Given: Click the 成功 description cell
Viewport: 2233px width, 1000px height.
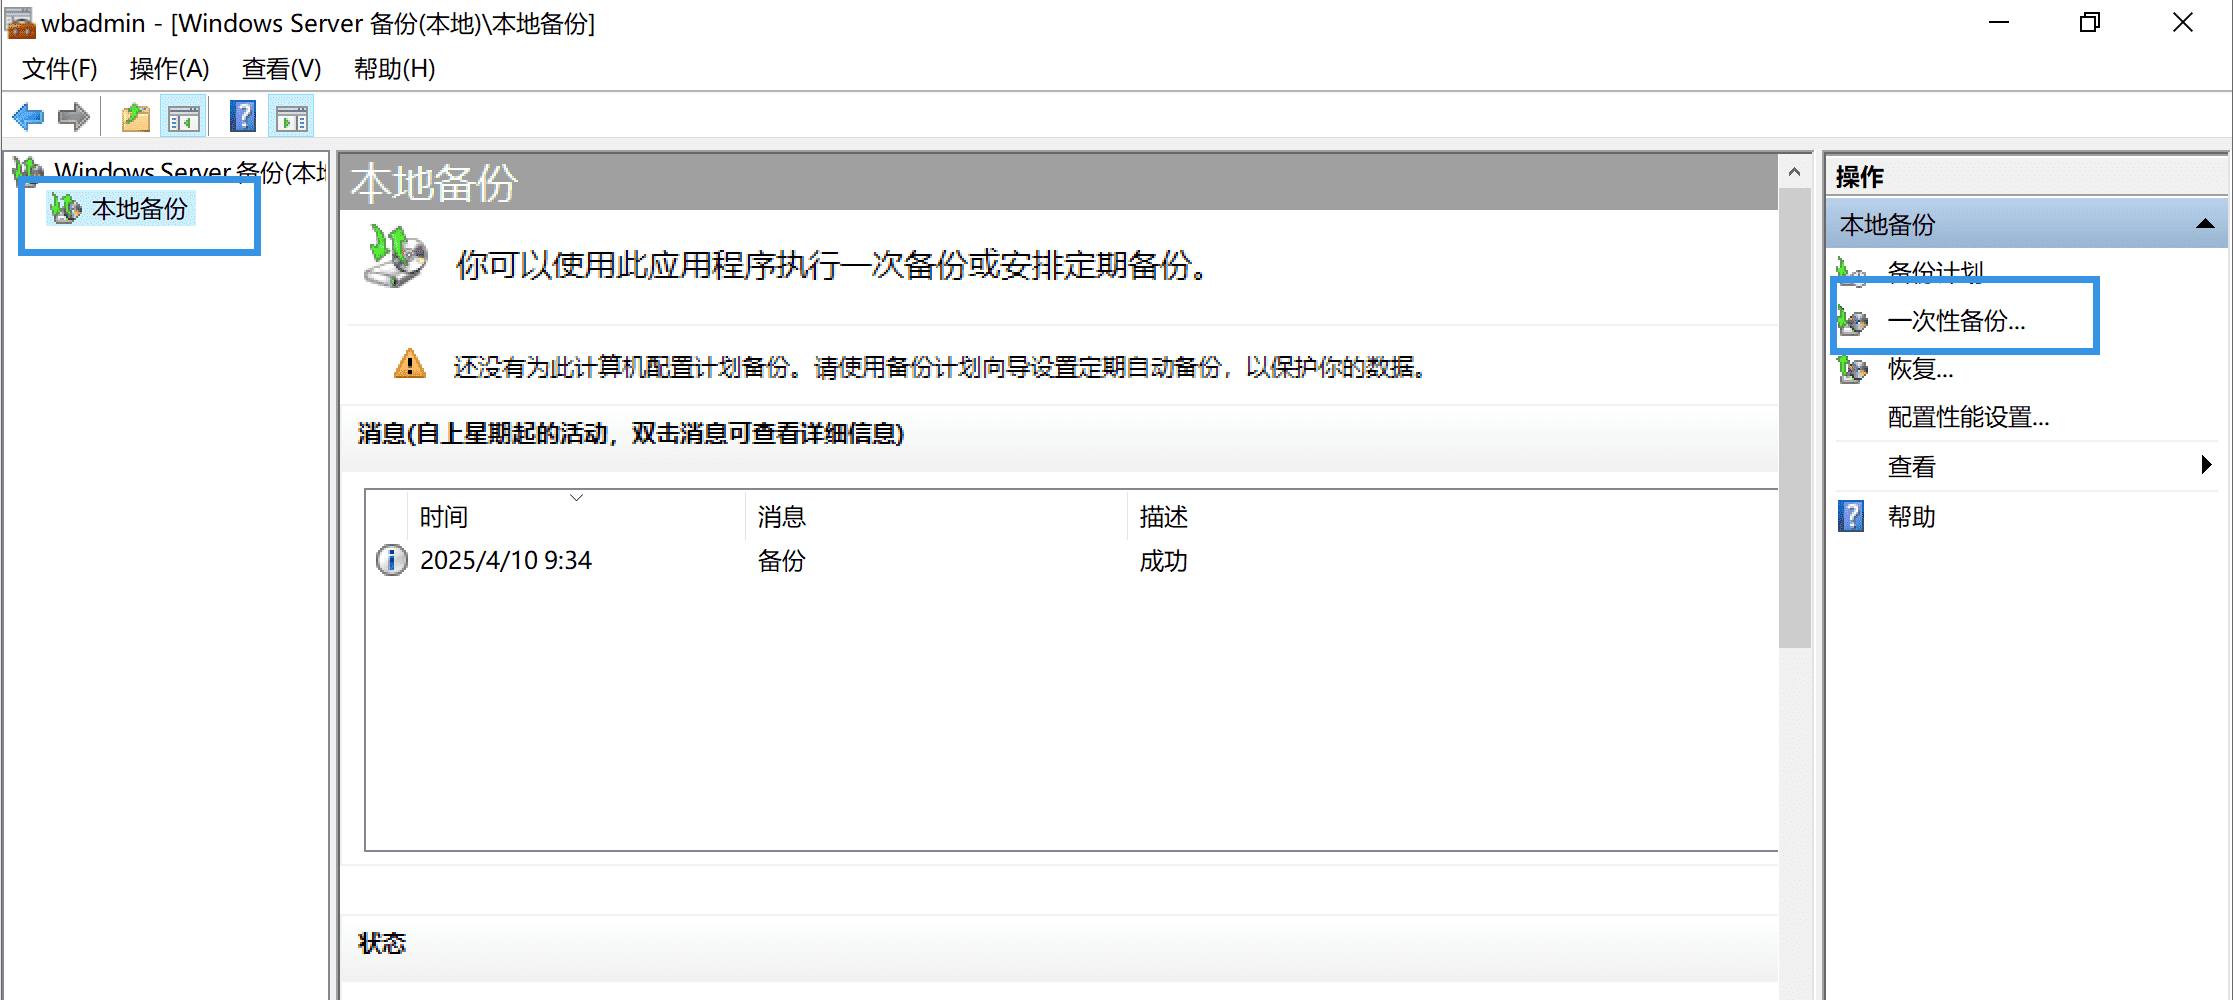Looking at the screenshot, I should (1163, 561).
